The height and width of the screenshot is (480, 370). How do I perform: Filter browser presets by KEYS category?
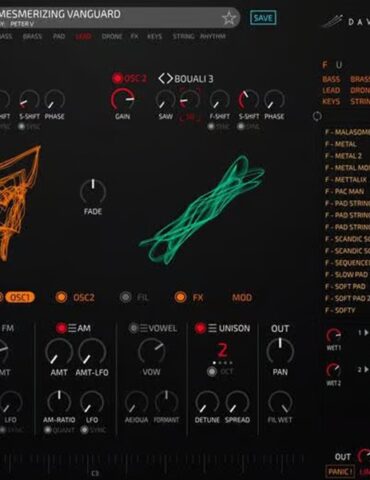click(331, 101)
